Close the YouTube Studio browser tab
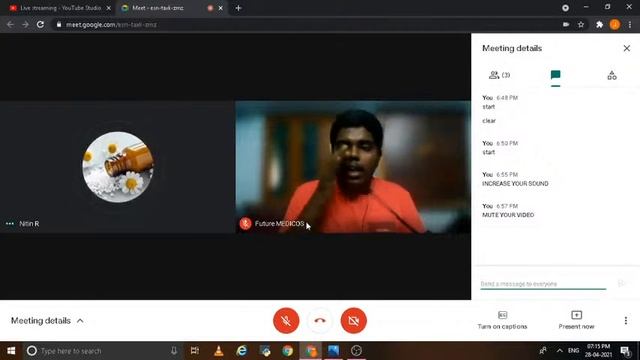 coord(109,8)
